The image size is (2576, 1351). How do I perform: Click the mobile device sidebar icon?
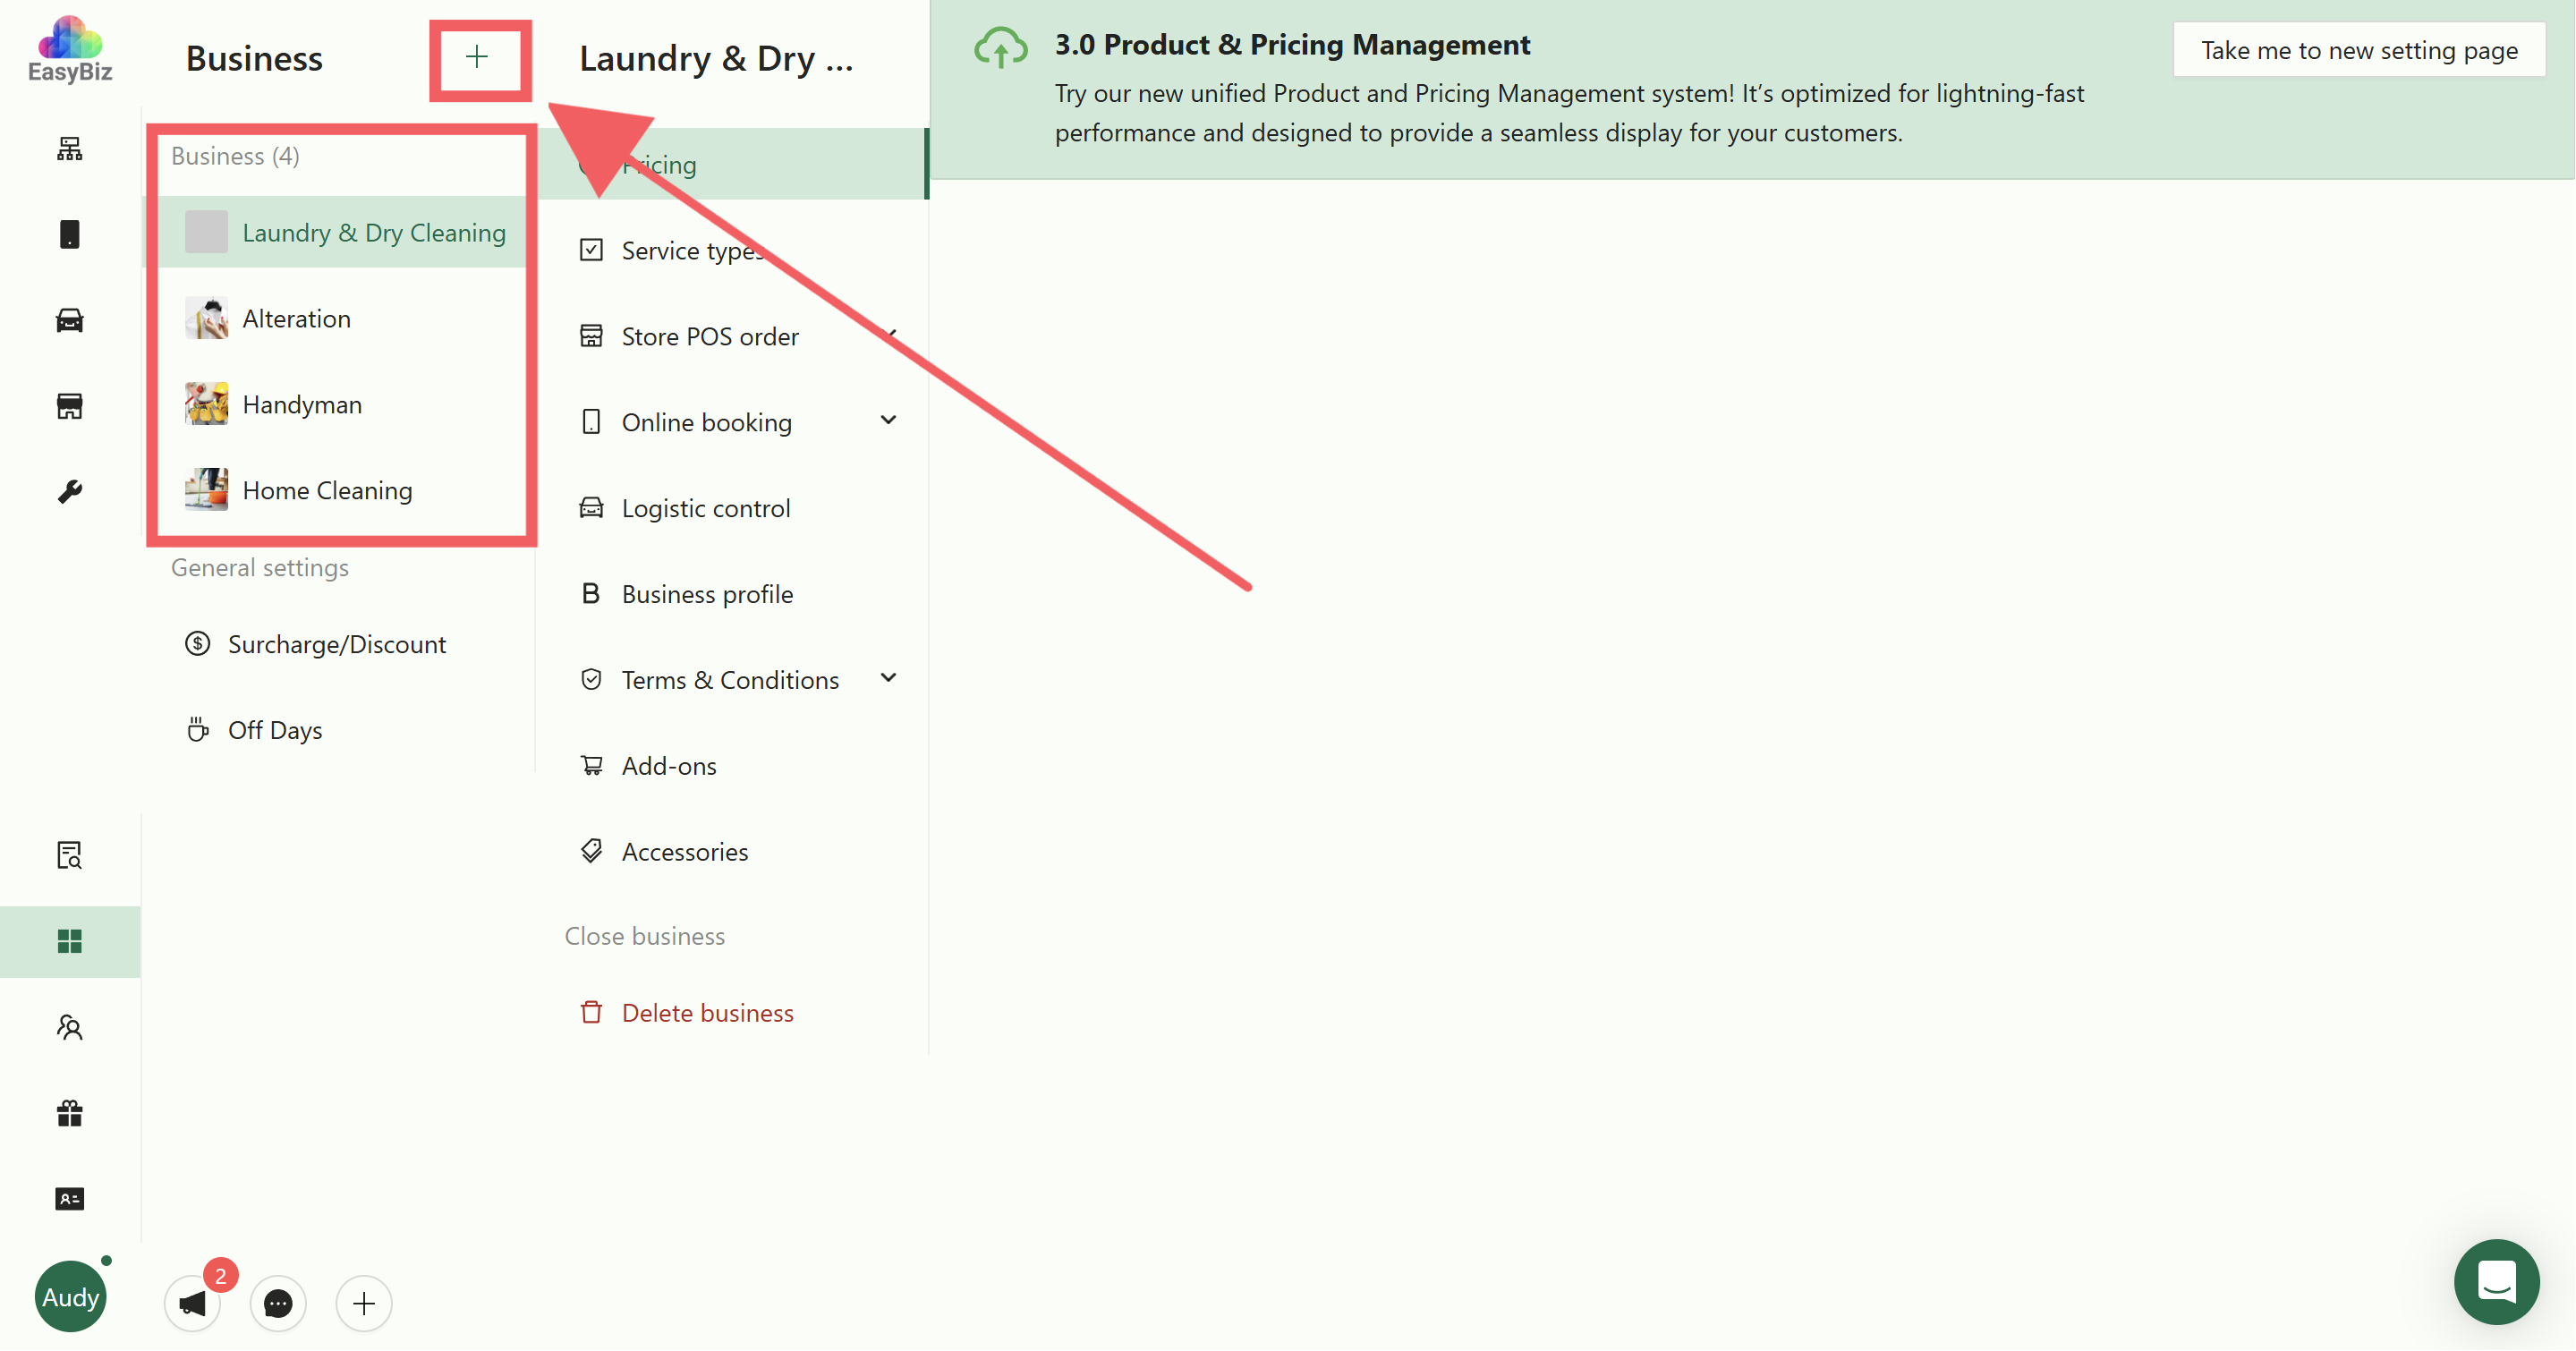[69, 234]
